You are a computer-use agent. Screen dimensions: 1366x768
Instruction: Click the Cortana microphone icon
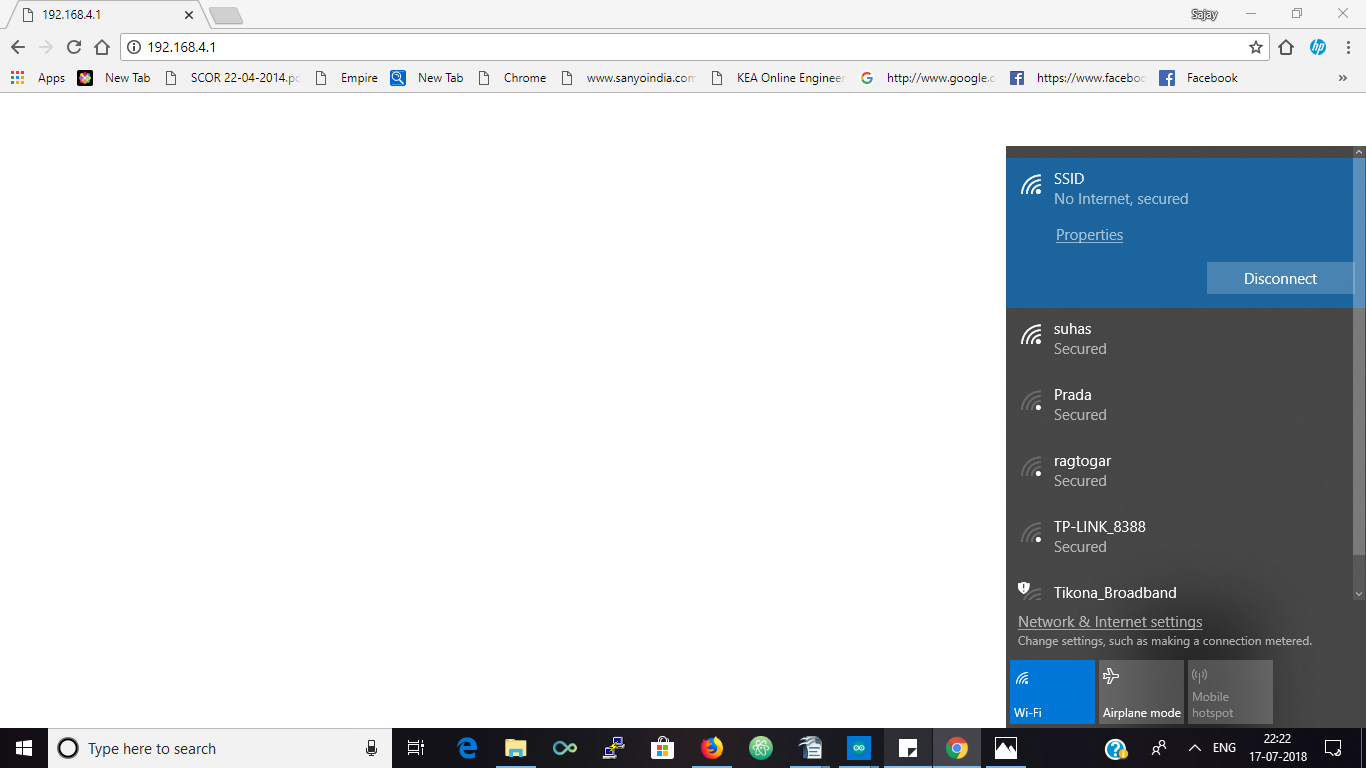click(x=372, y=748)
